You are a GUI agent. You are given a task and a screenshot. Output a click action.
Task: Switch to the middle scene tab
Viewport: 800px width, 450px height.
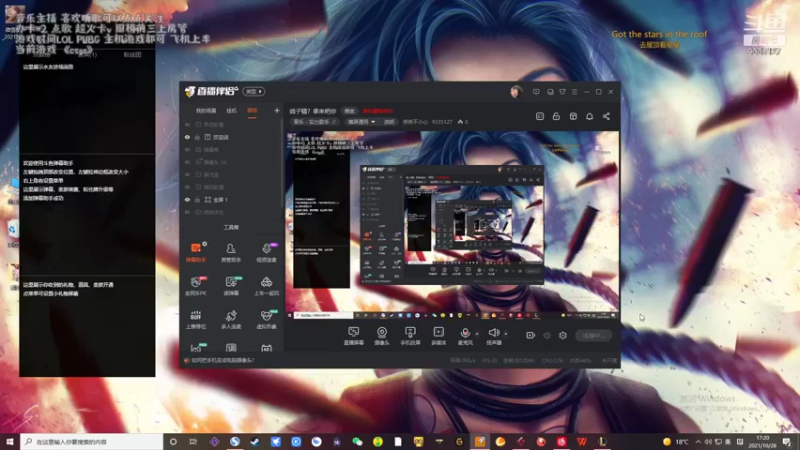(232, 110)
